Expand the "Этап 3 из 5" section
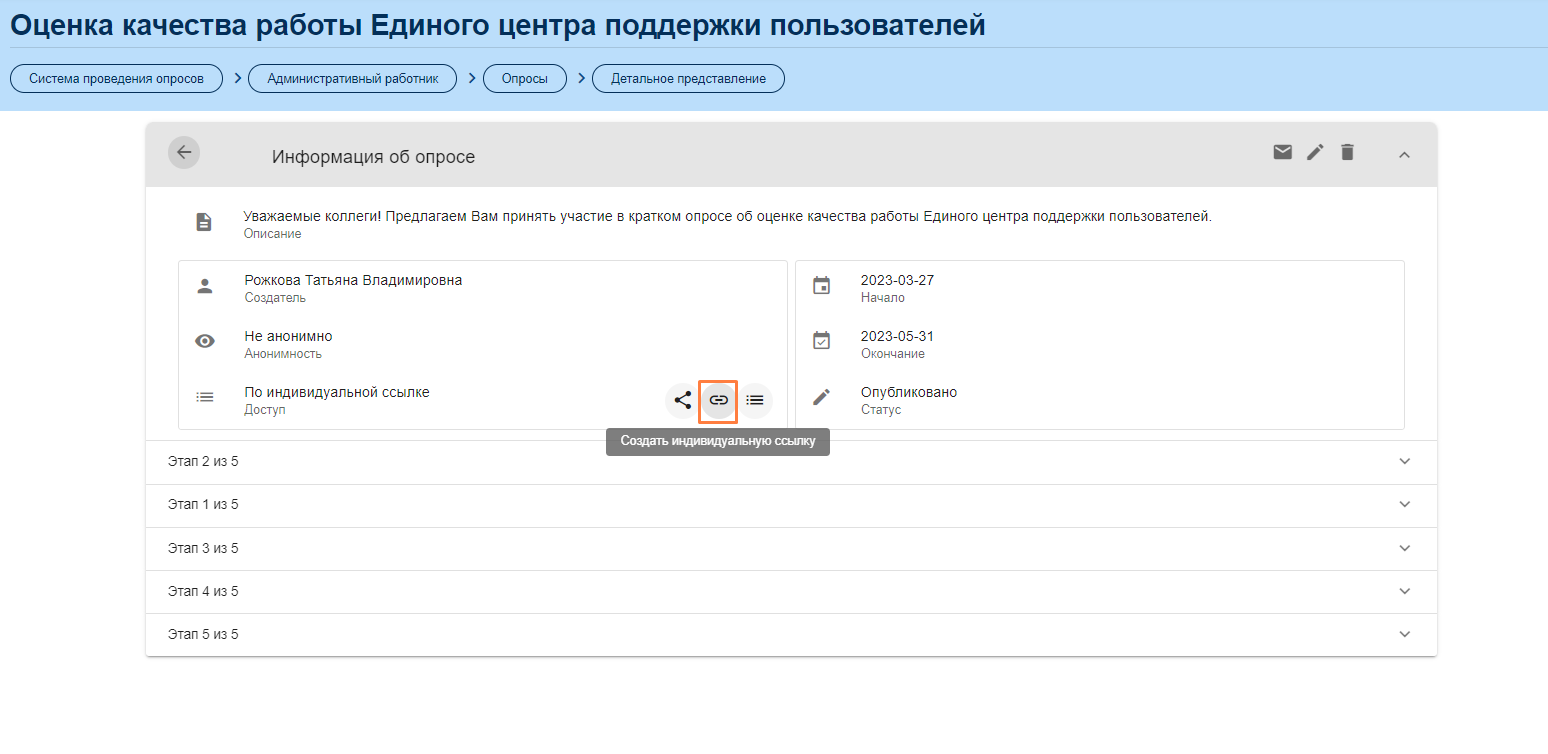 (x=1404, y=548)
